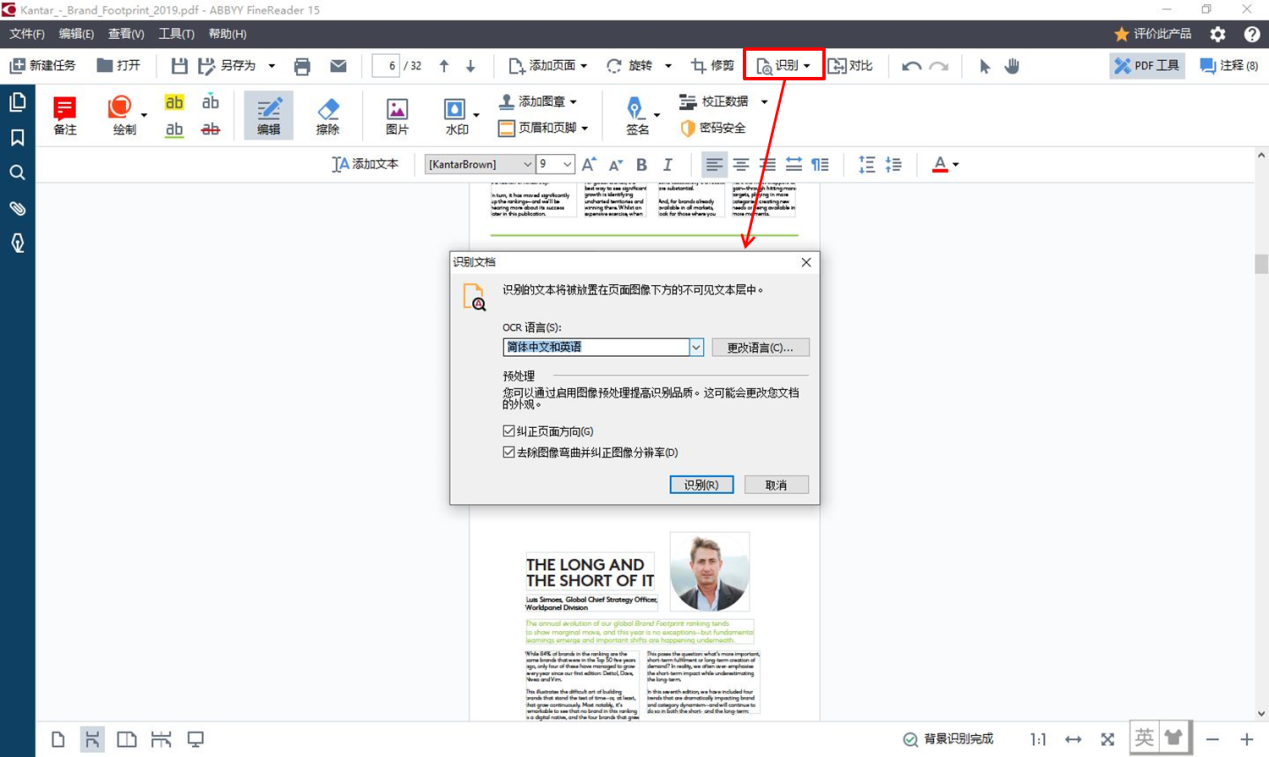The height and width of the screenshot is (757, 1269).
Task: Toggle italic I formatting
Action: pyautogui.click(x=667, y=164)
